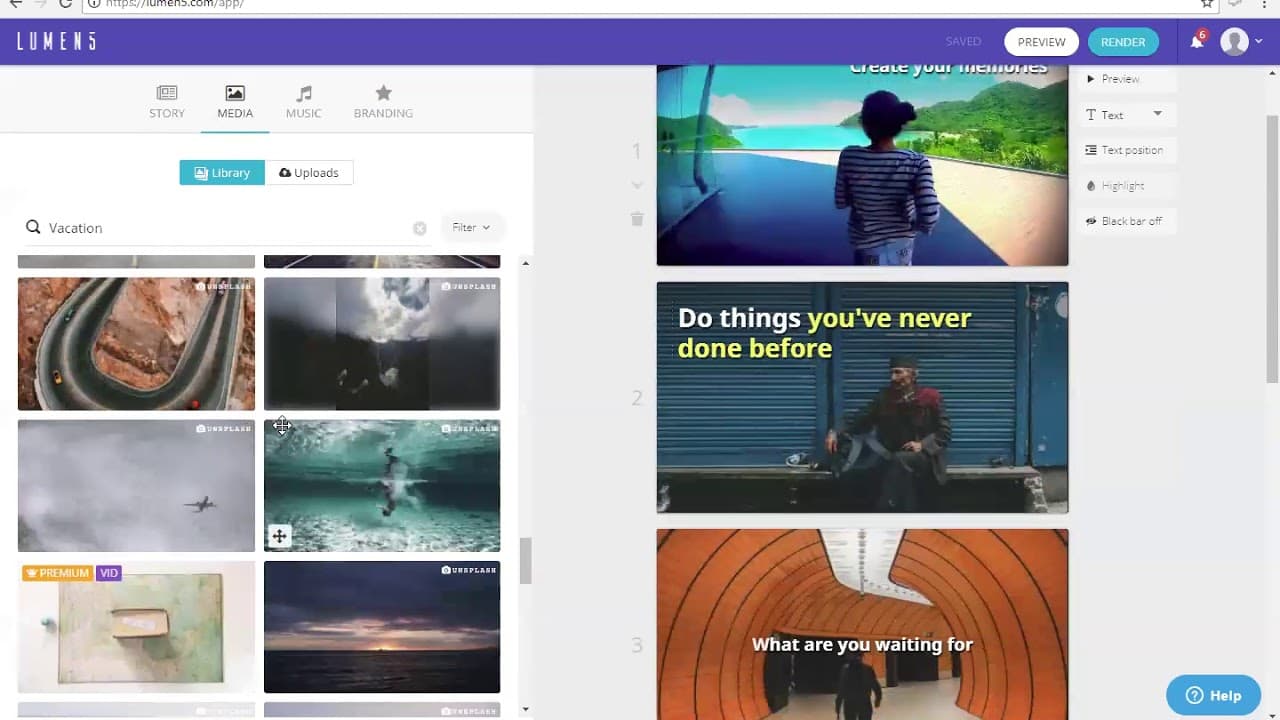
Task: Open the Music section
Action: coord(303,101)
